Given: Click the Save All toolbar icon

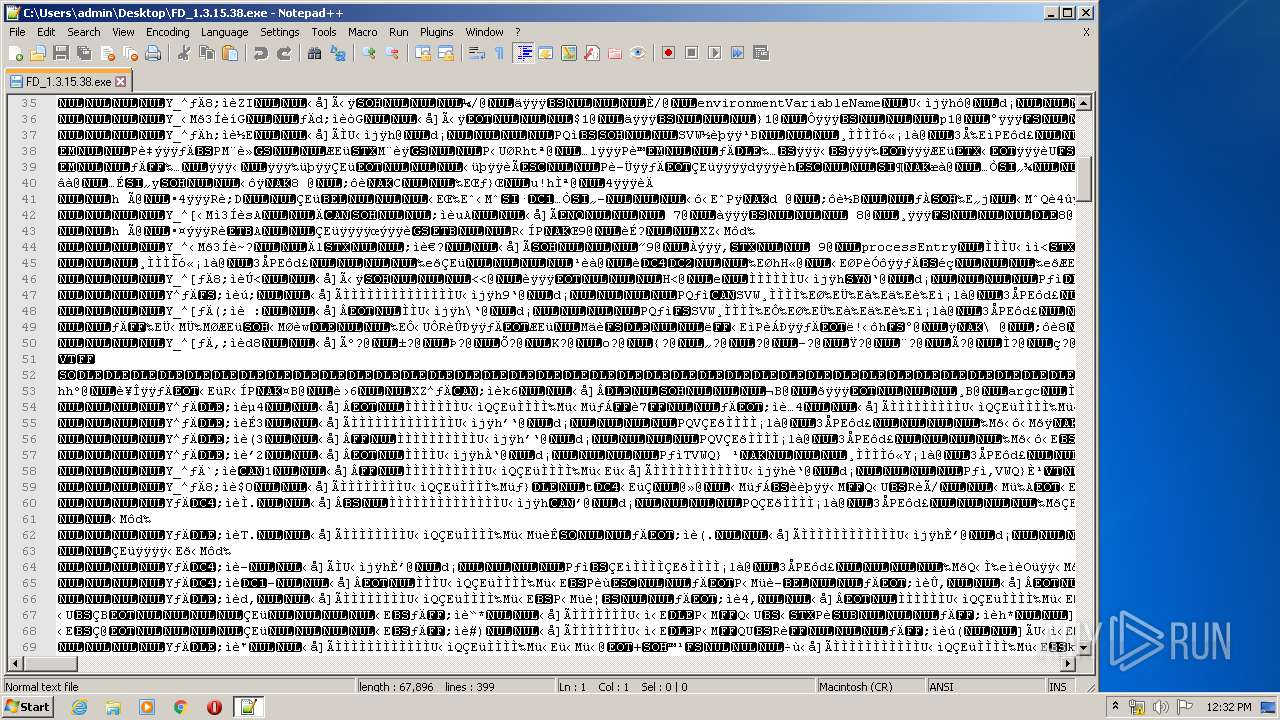Looking at the screenshot, I should (84, 53).
